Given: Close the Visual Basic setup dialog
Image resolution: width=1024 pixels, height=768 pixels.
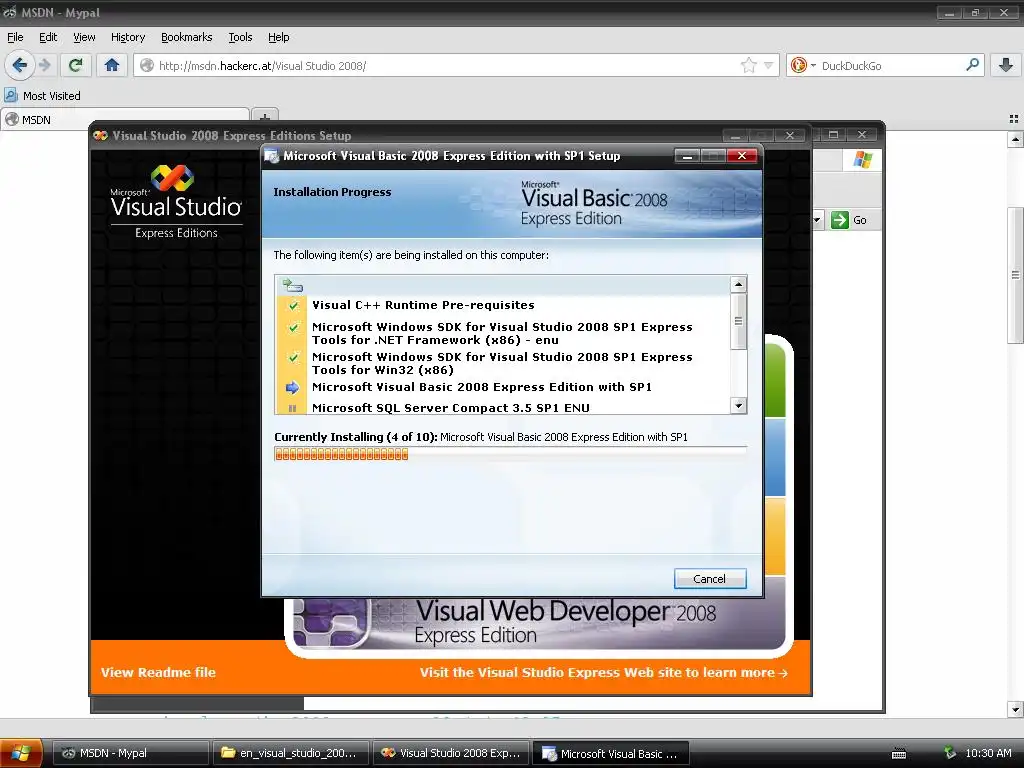Looking at the screenshot, I should pyautogui.click(x=742, y=155).
